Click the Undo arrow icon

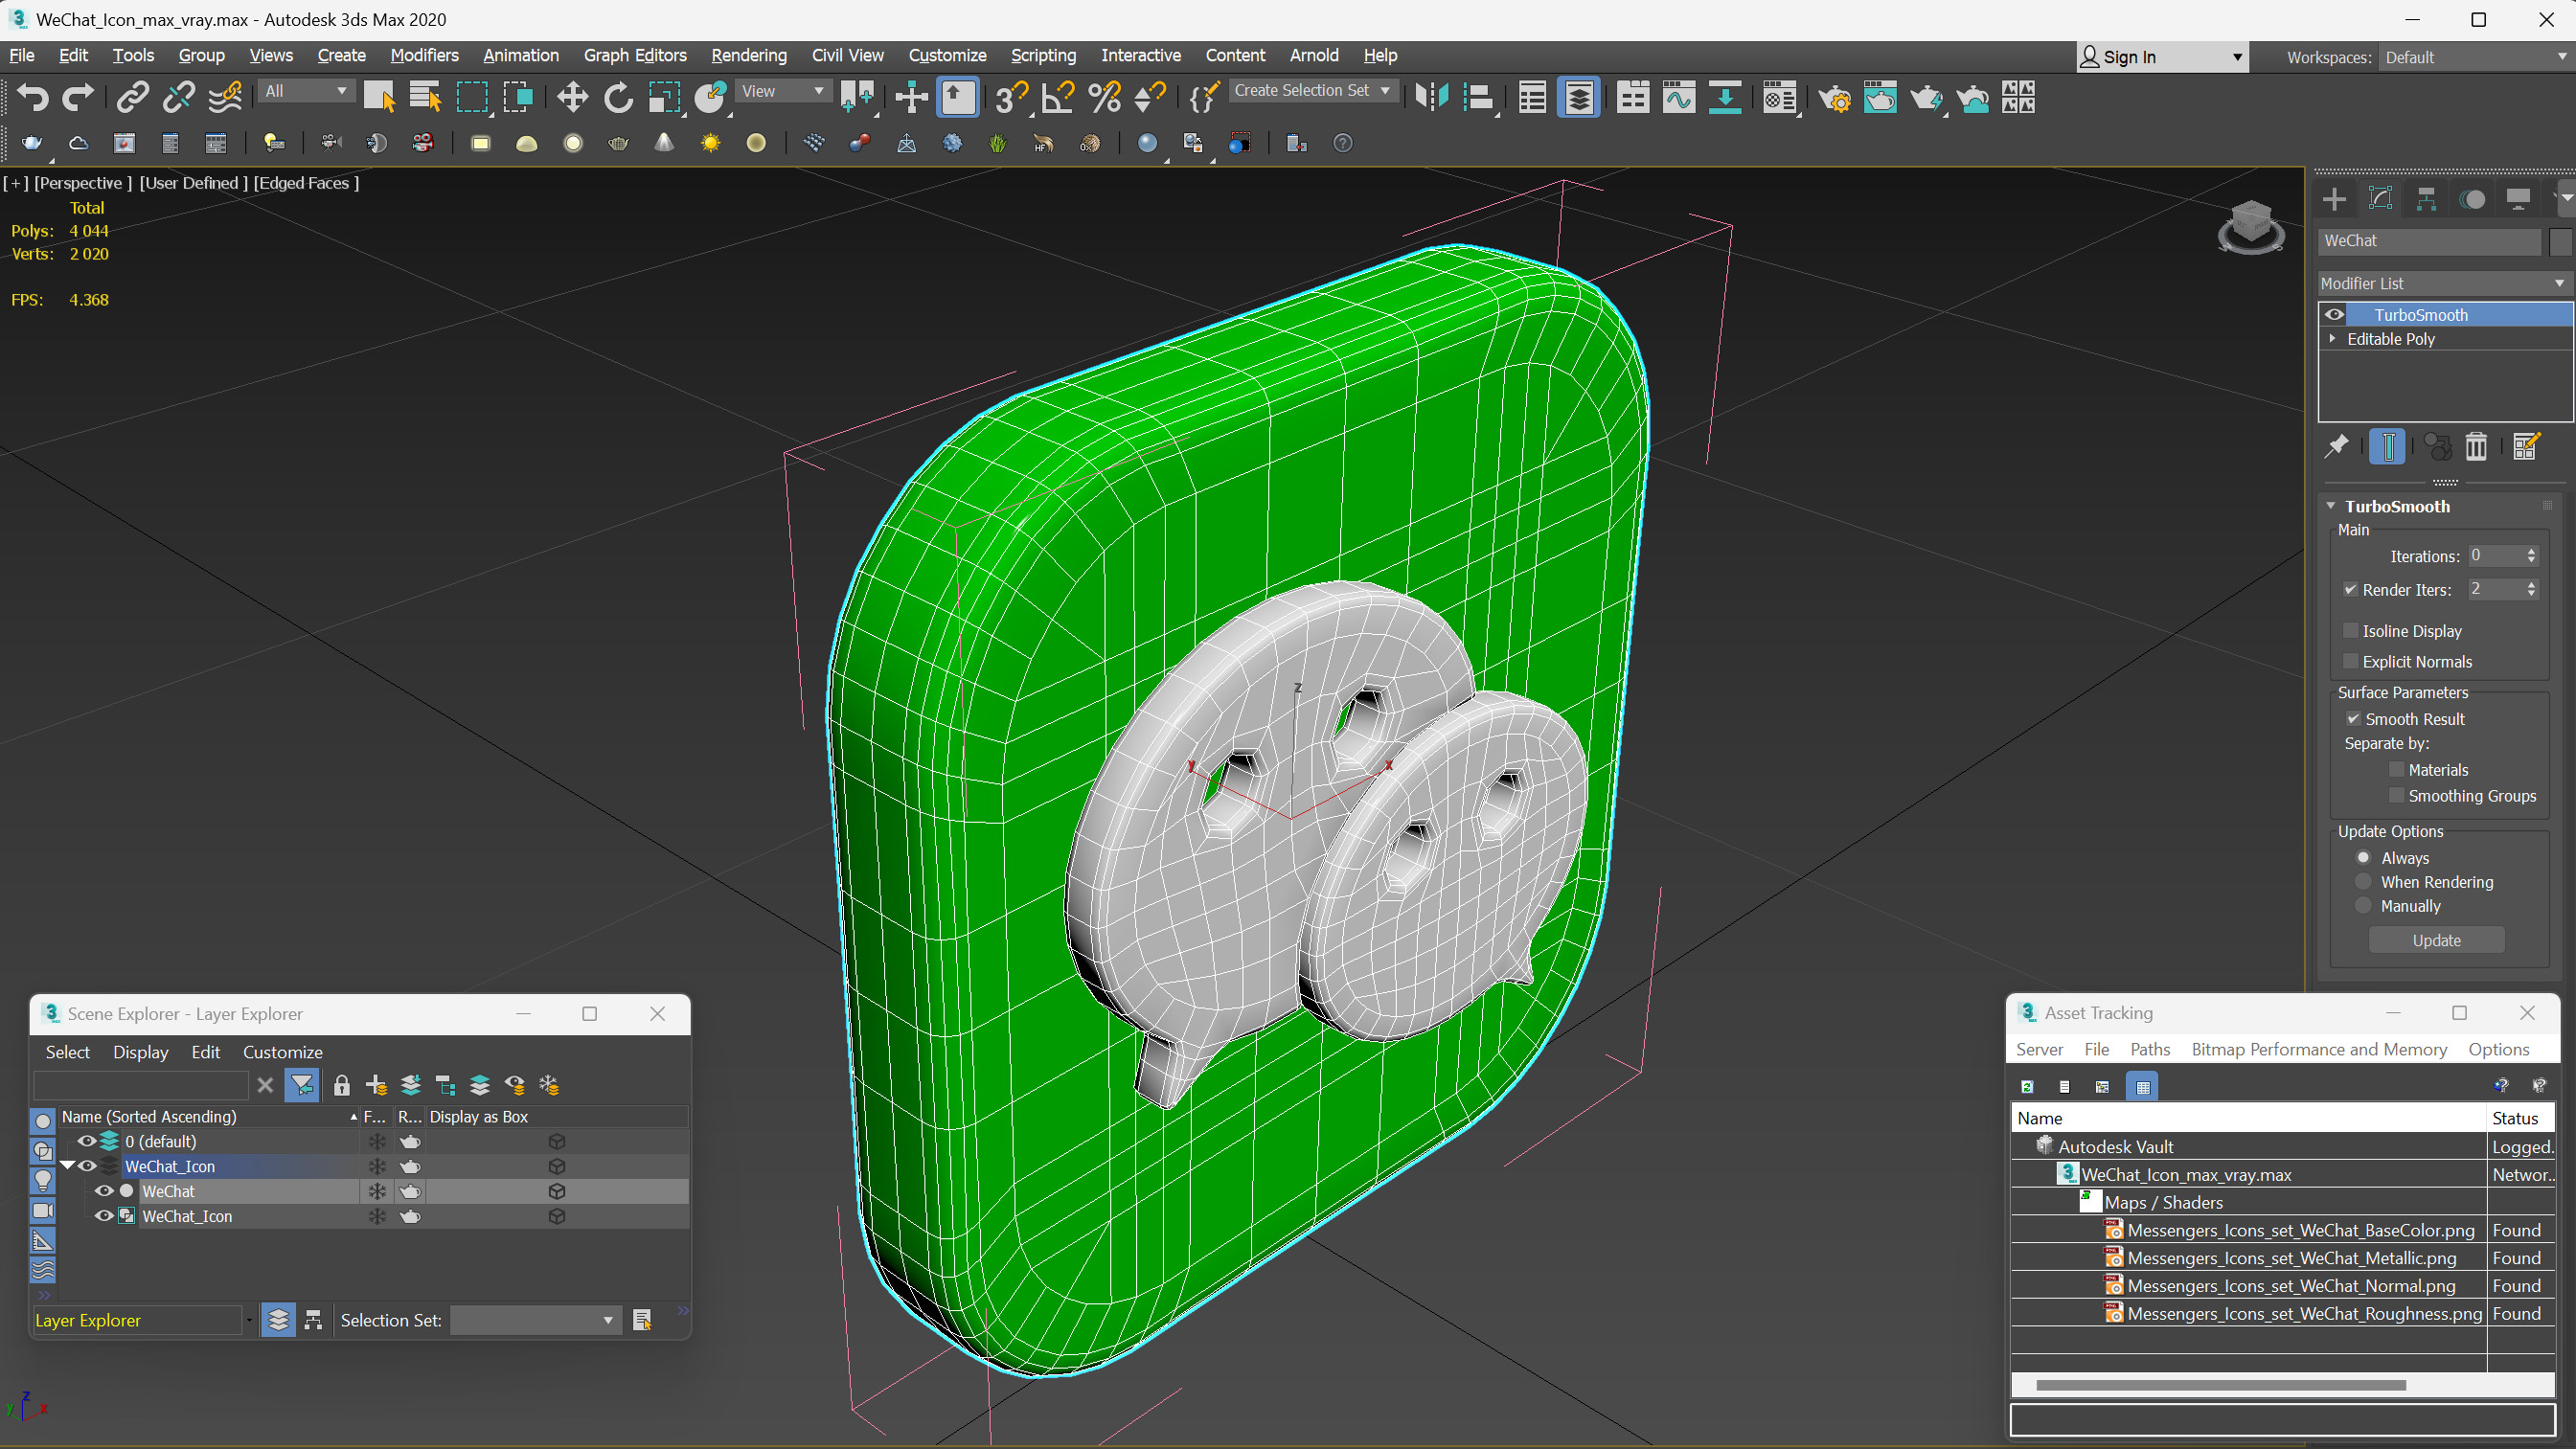tap(32, 97)
